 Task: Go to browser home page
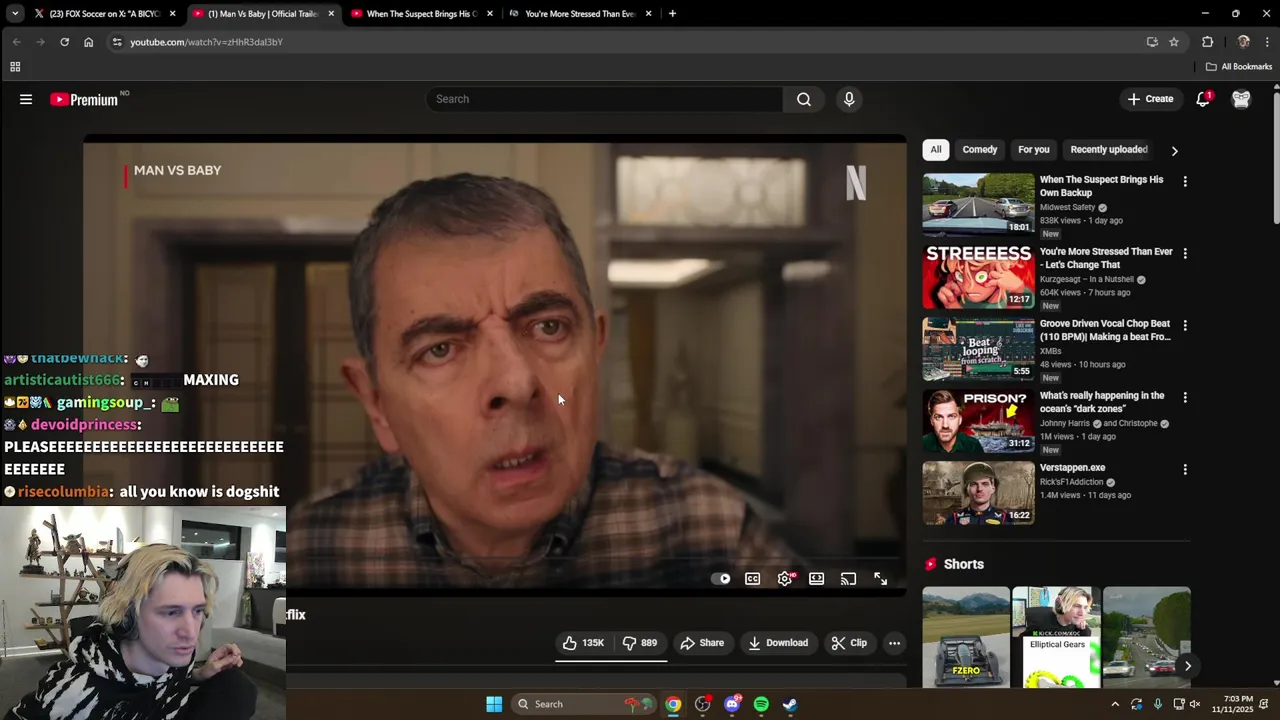pos(88,42)
